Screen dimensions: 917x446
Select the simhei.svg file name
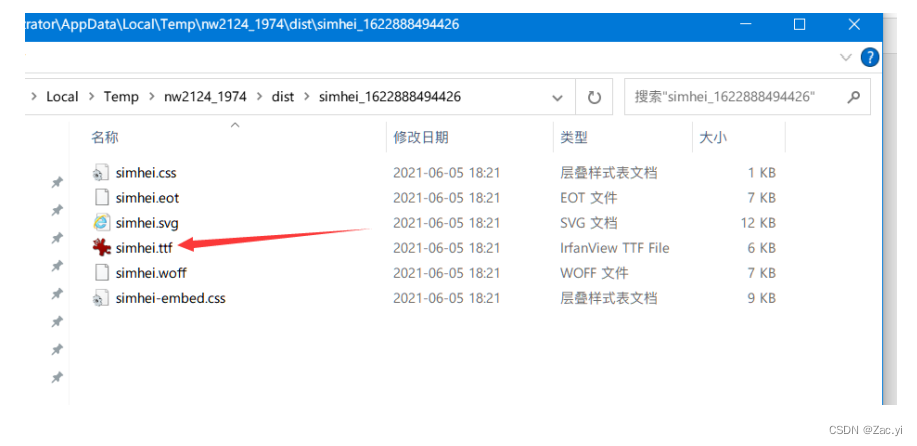coord(147,223)
